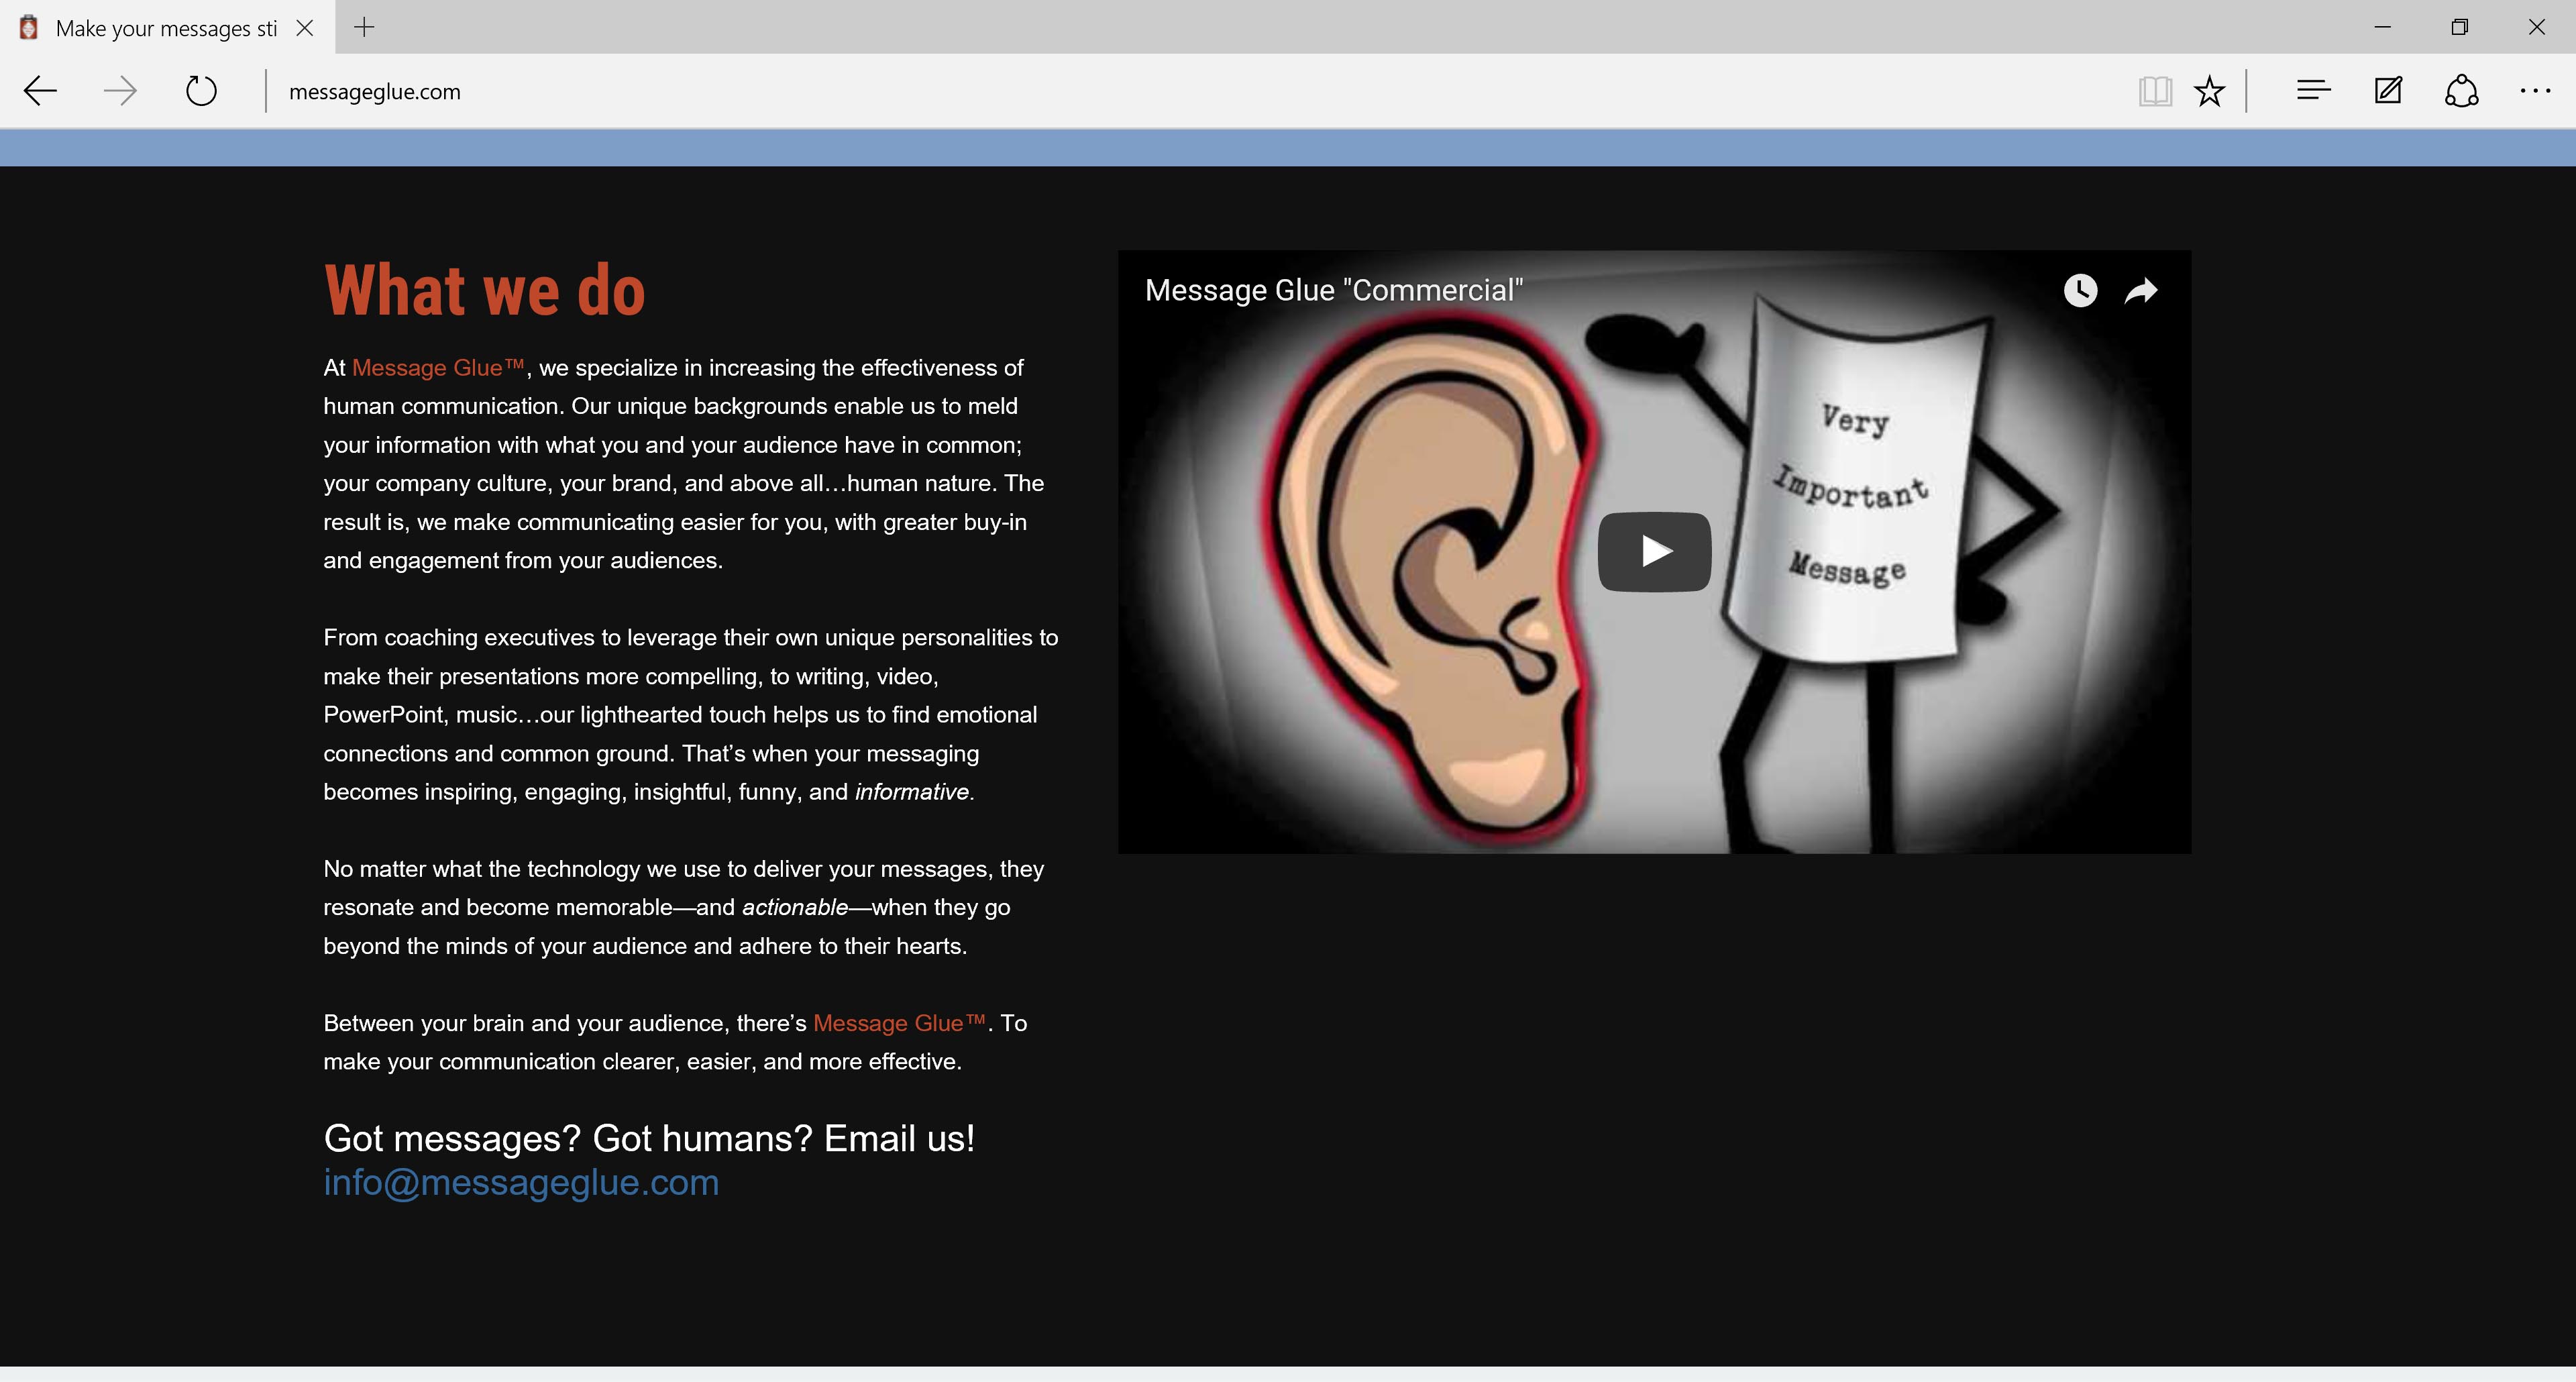Email info@messageglue.com link
Screen dimensions: 2576x1382
[521, 1182]
